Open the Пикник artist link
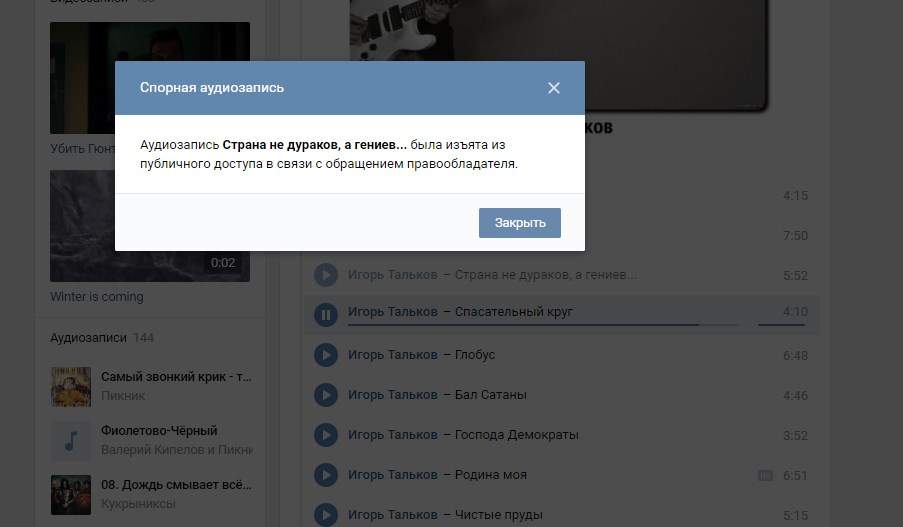This screenshot has width=903, height=527. (x=123, y=396)
